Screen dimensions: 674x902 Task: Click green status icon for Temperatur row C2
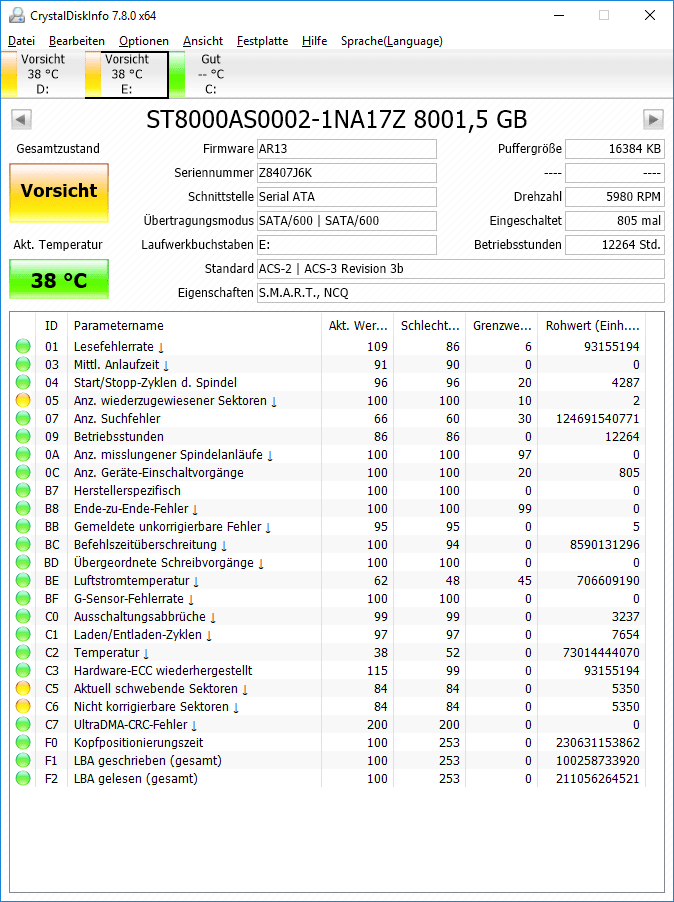pyautogui.click(x=23, y=652)
